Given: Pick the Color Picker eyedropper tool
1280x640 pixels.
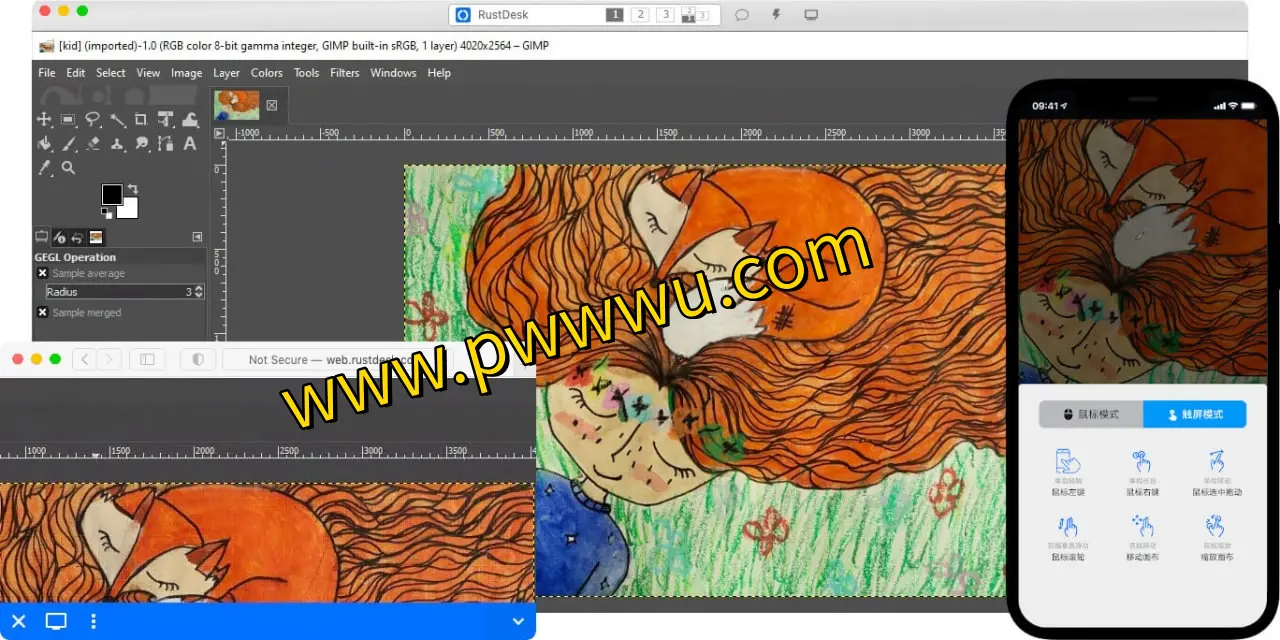Looking at the screenshot, I should 44,168.
